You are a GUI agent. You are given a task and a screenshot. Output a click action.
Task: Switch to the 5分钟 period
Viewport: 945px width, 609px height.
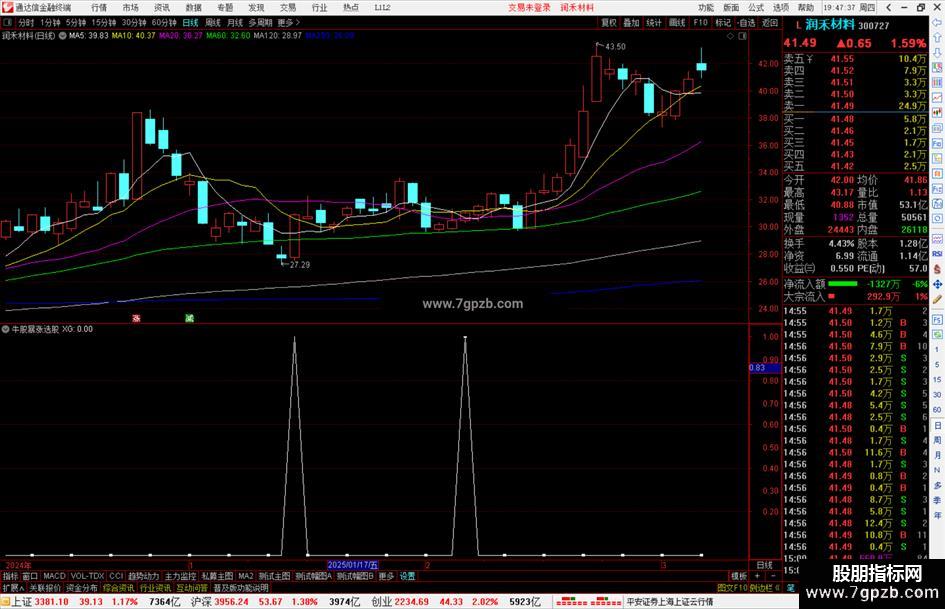pyautogui.click(x=75, y=23)
